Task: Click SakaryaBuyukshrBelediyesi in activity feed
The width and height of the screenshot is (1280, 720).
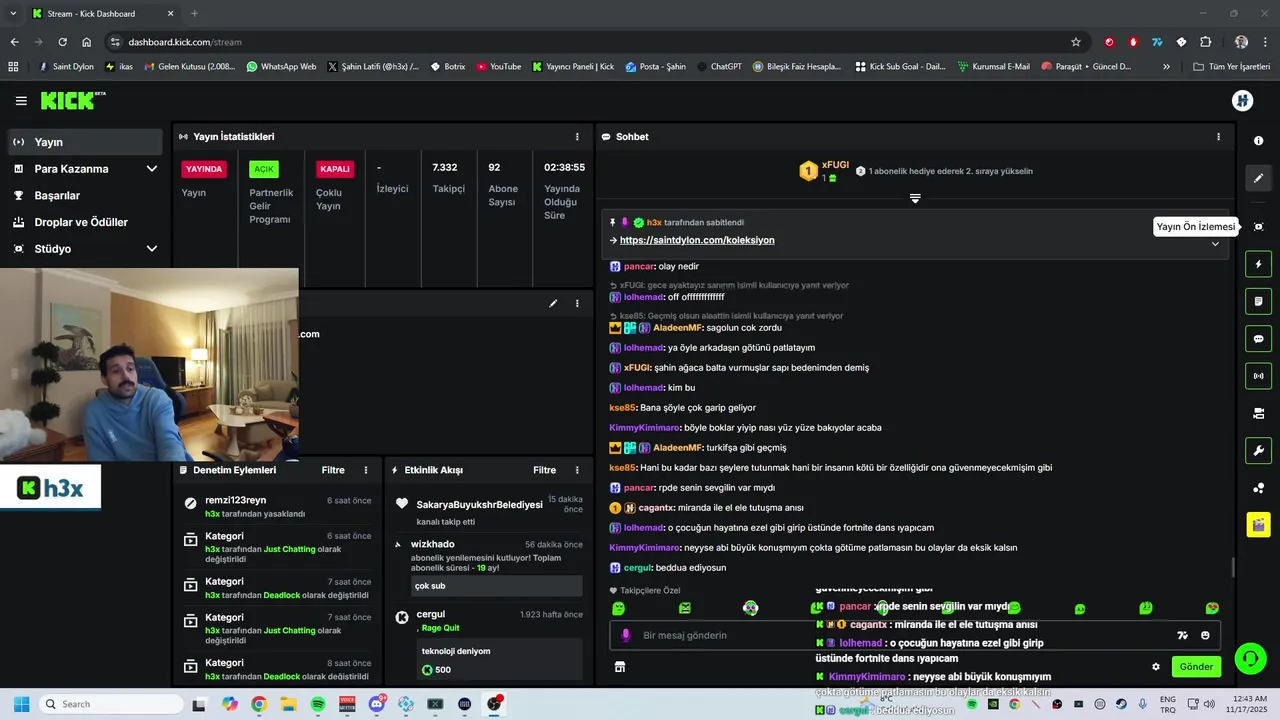Action: coord(479,505)
